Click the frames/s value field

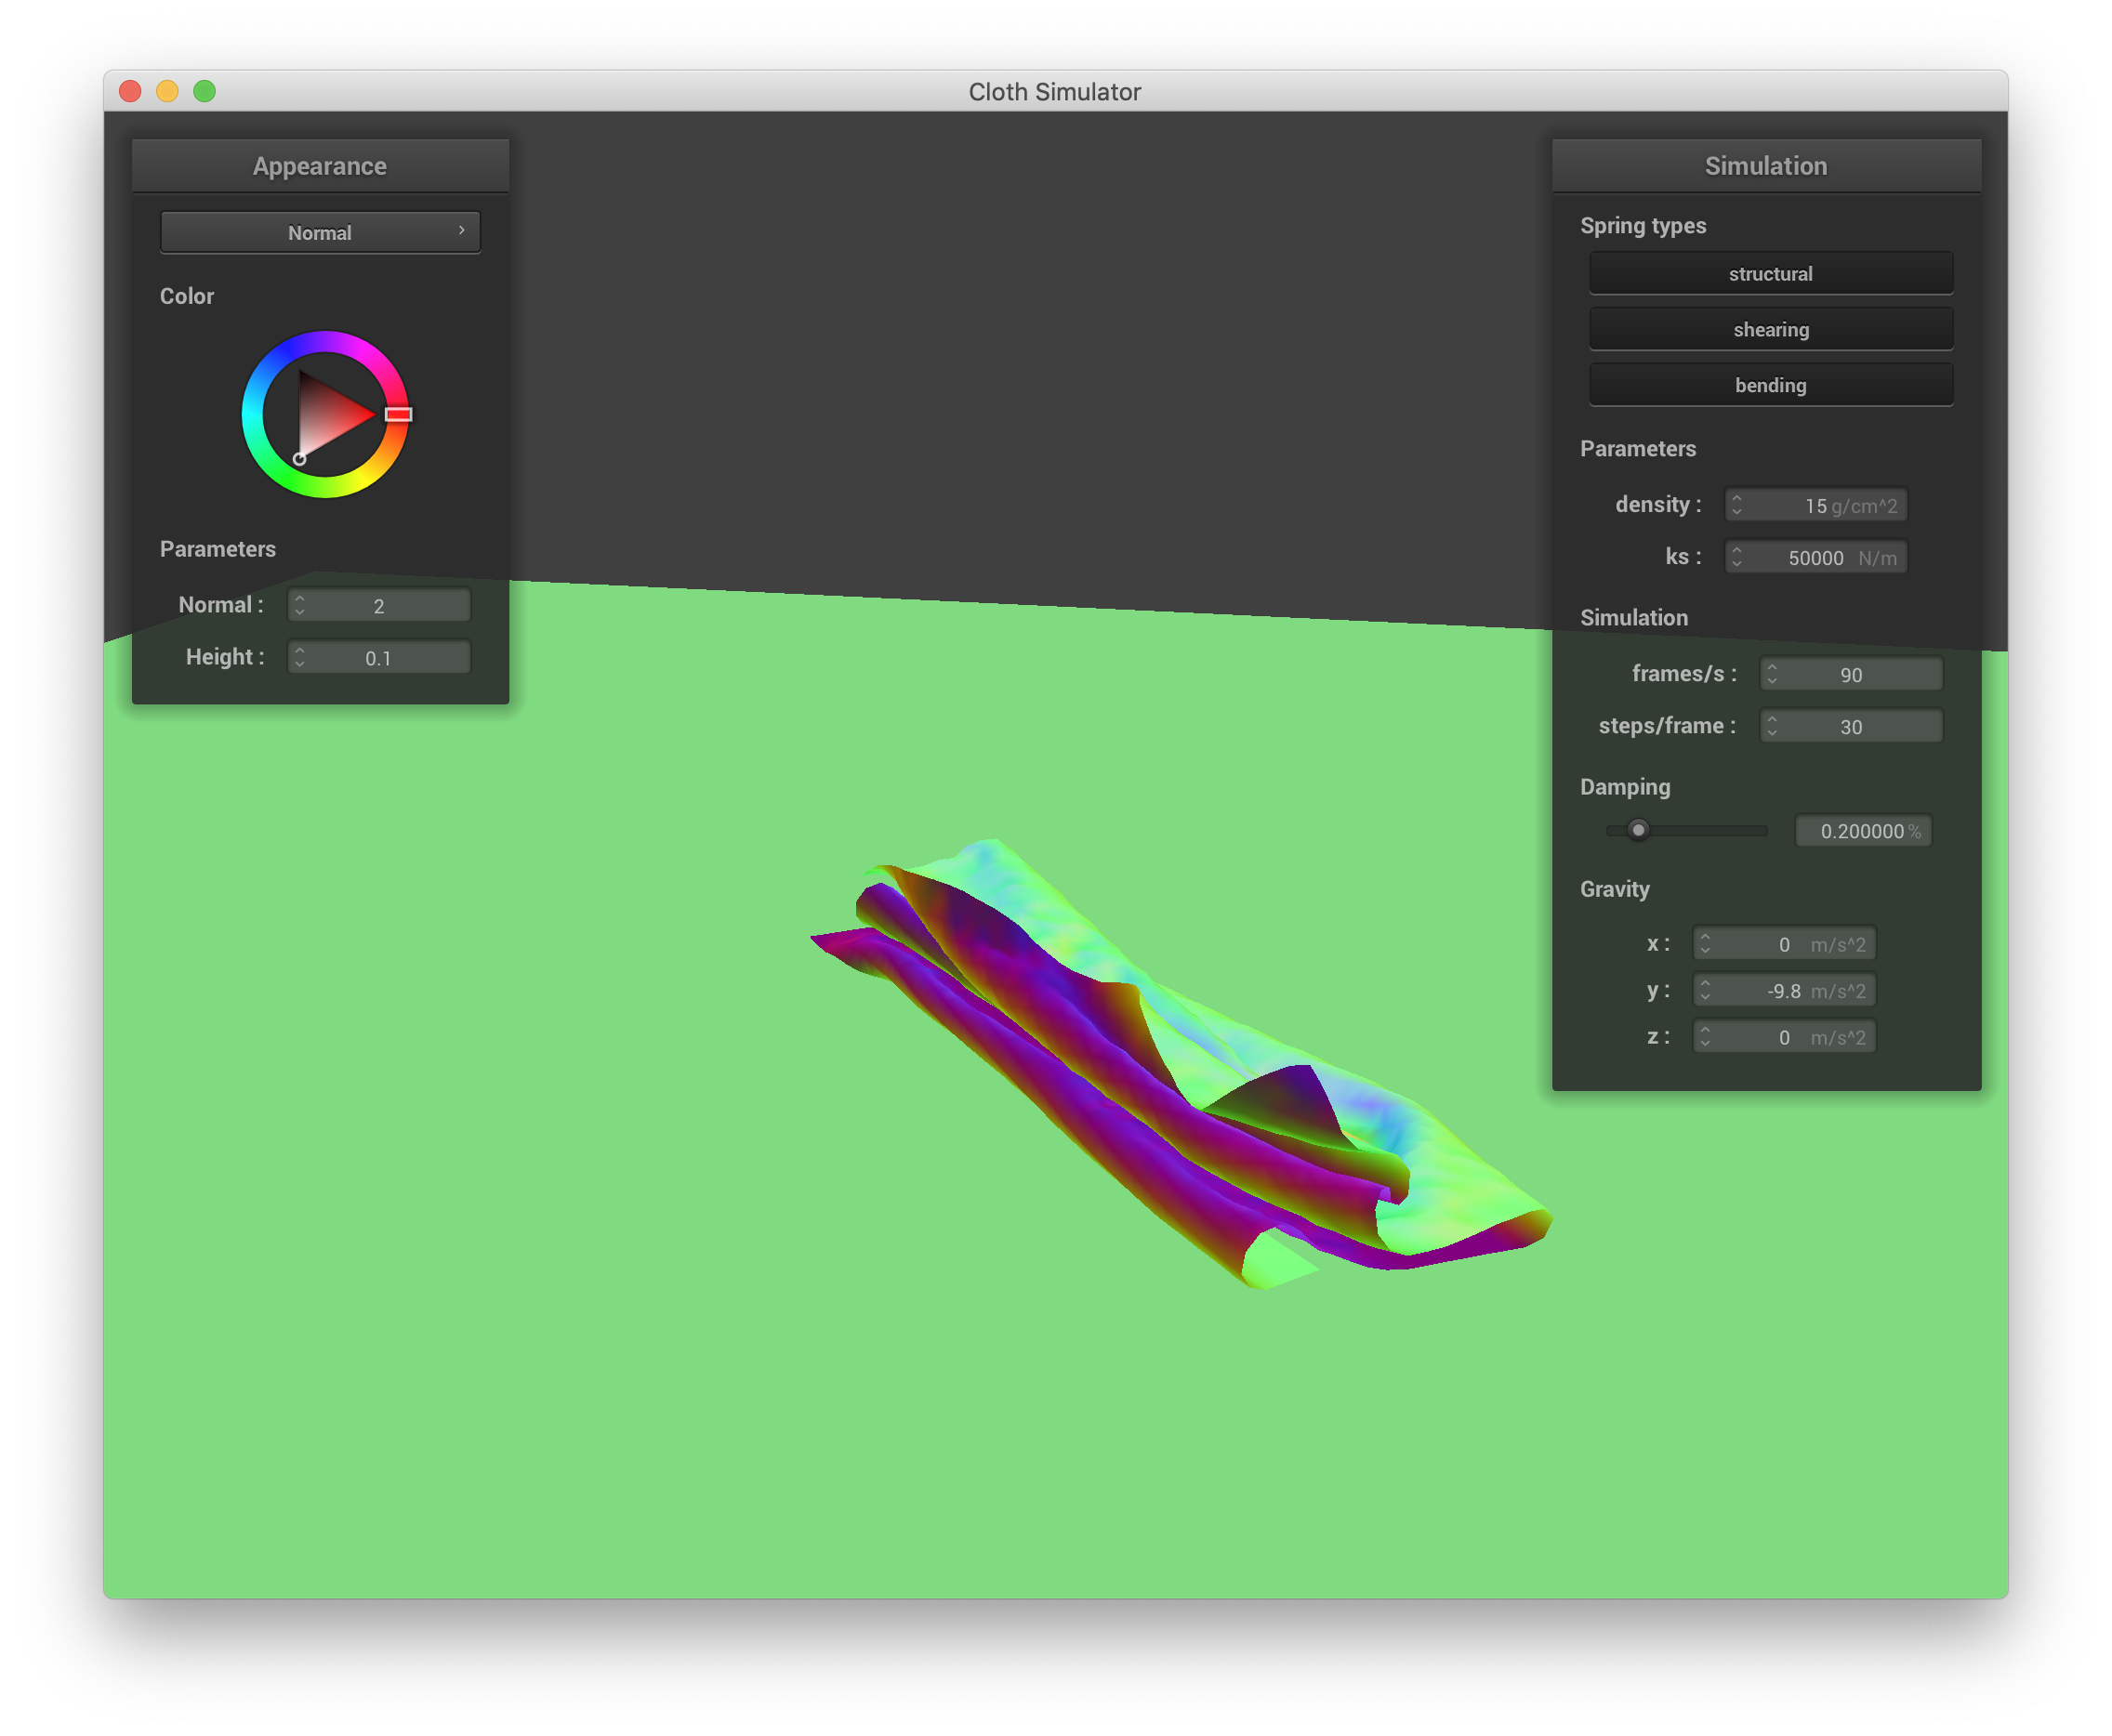[1851, 674]
